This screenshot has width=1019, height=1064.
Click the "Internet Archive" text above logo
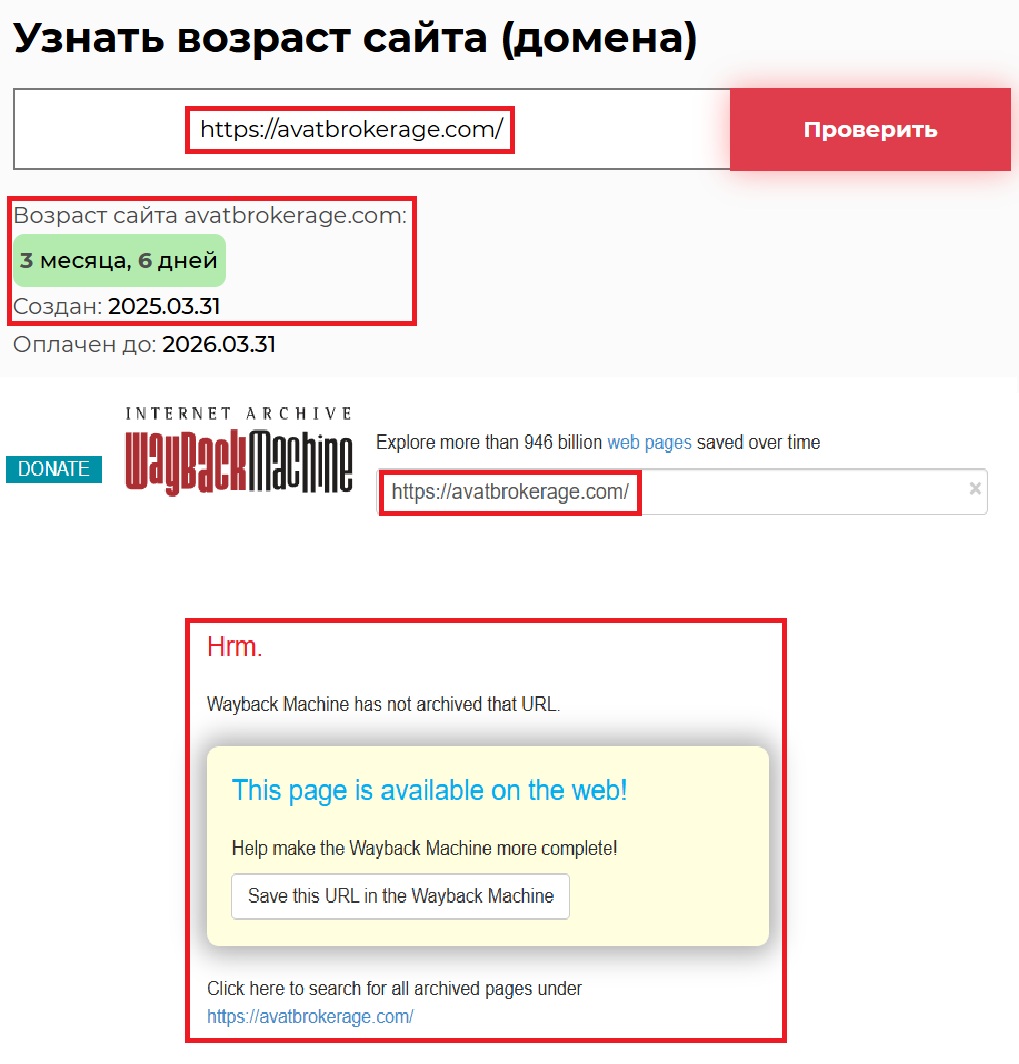239,413
